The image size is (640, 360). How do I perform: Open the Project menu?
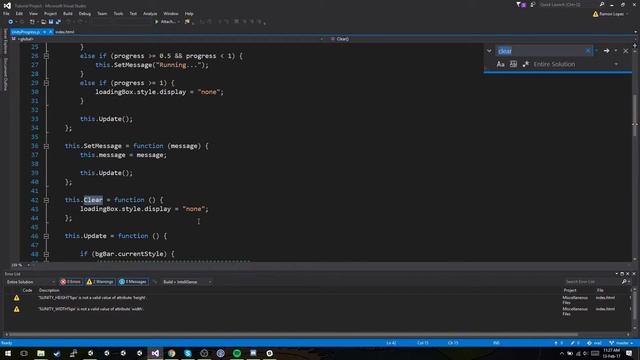click(50, 13)
